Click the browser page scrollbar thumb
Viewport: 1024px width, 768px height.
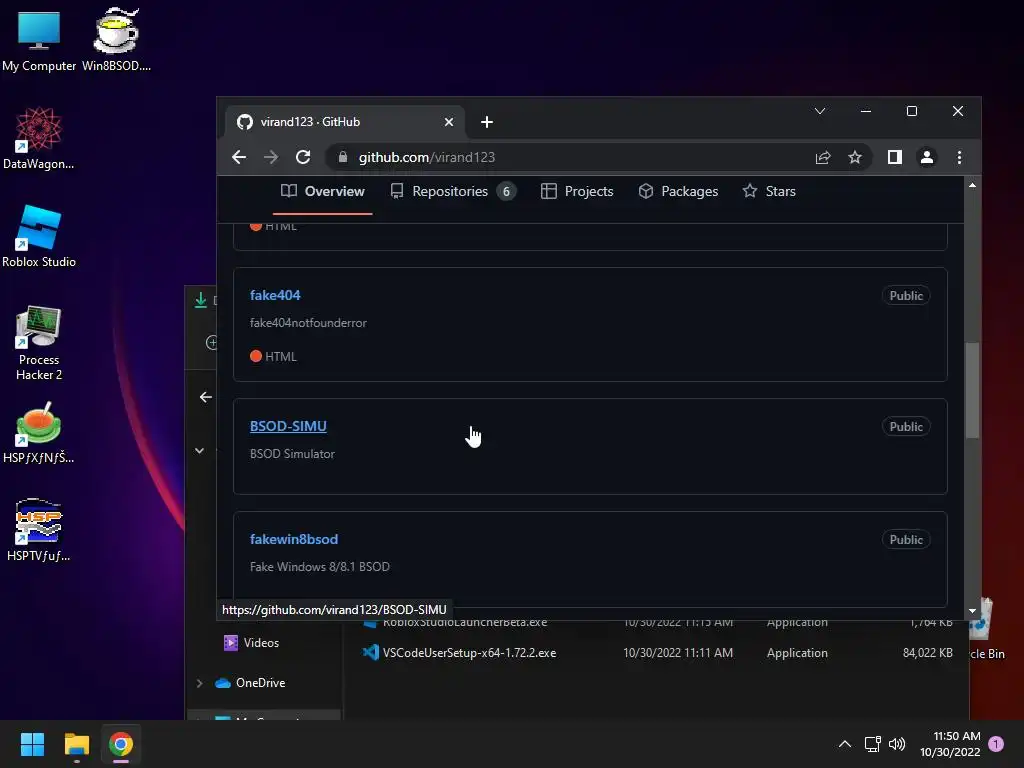click(972, 390)
